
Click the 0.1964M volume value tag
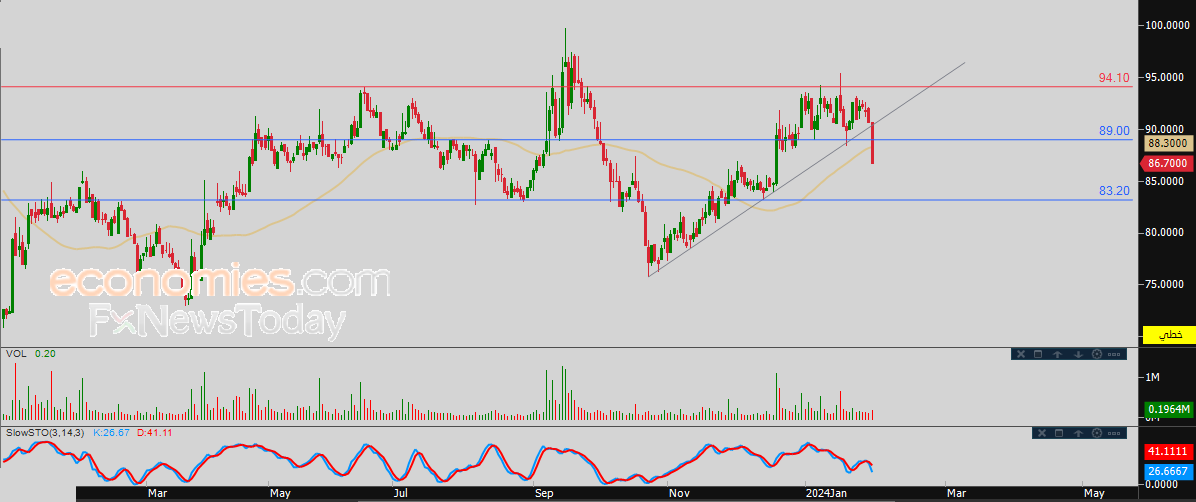coord(1169,409)
